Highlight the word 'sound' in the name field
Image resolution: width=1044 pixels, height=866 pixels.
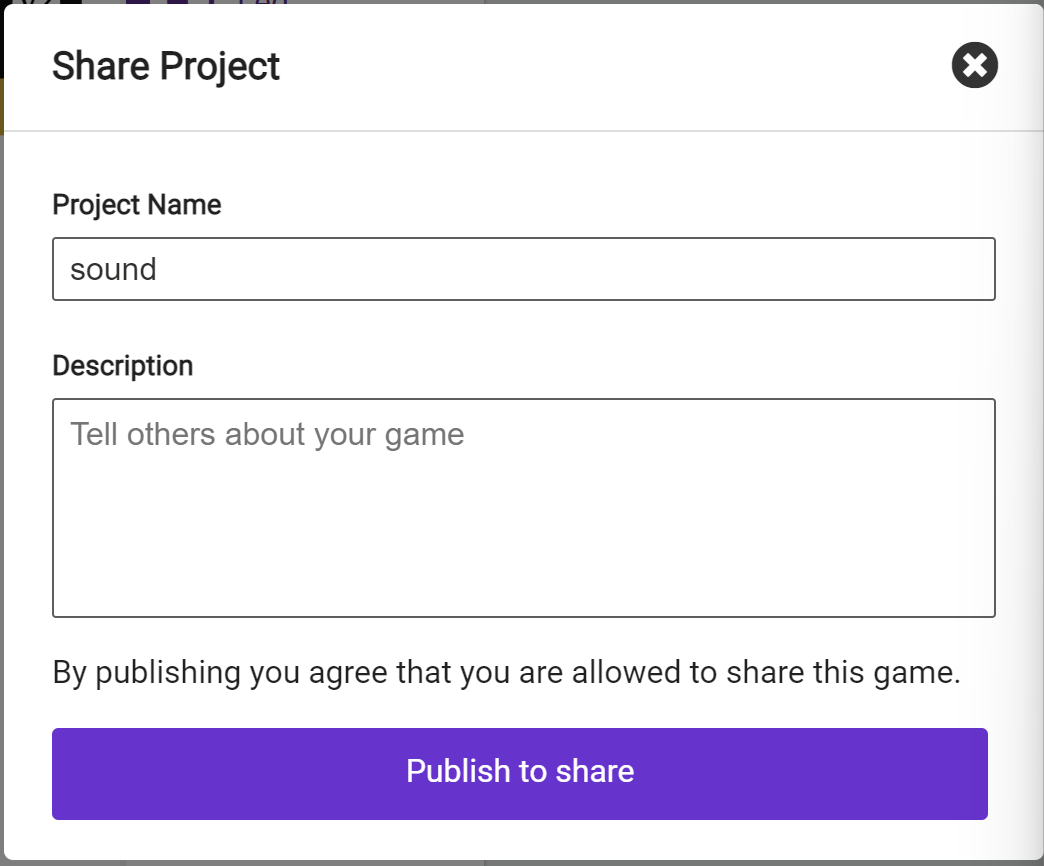[113, 268]
